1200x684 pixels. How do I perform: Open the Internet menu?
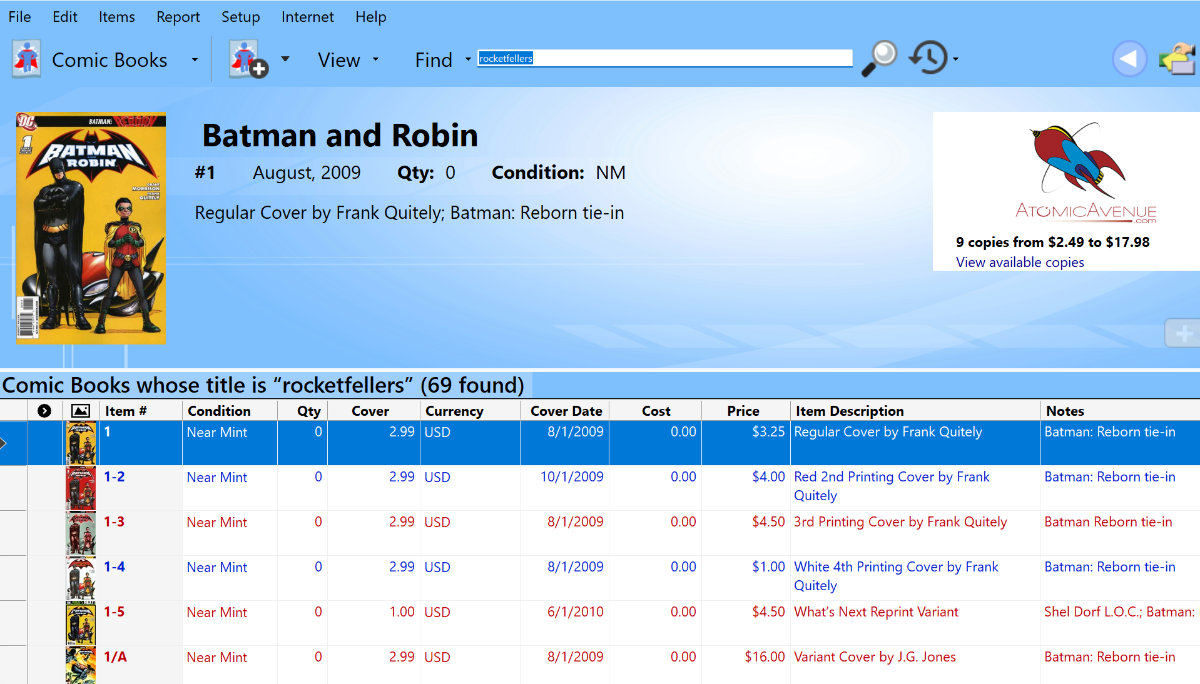click(308, 17)
